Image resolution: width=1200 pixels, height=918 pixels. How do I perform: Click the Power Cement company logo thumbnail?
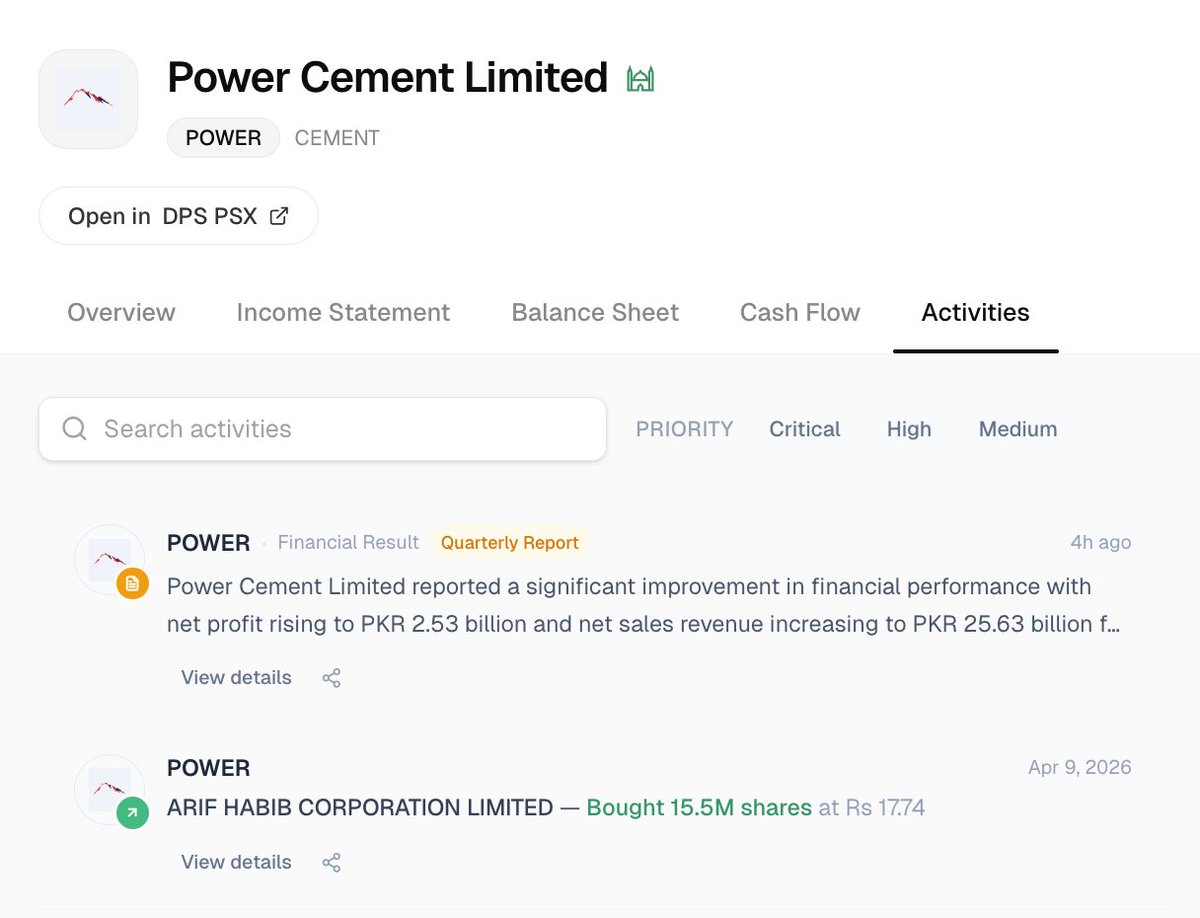(88, 99)
